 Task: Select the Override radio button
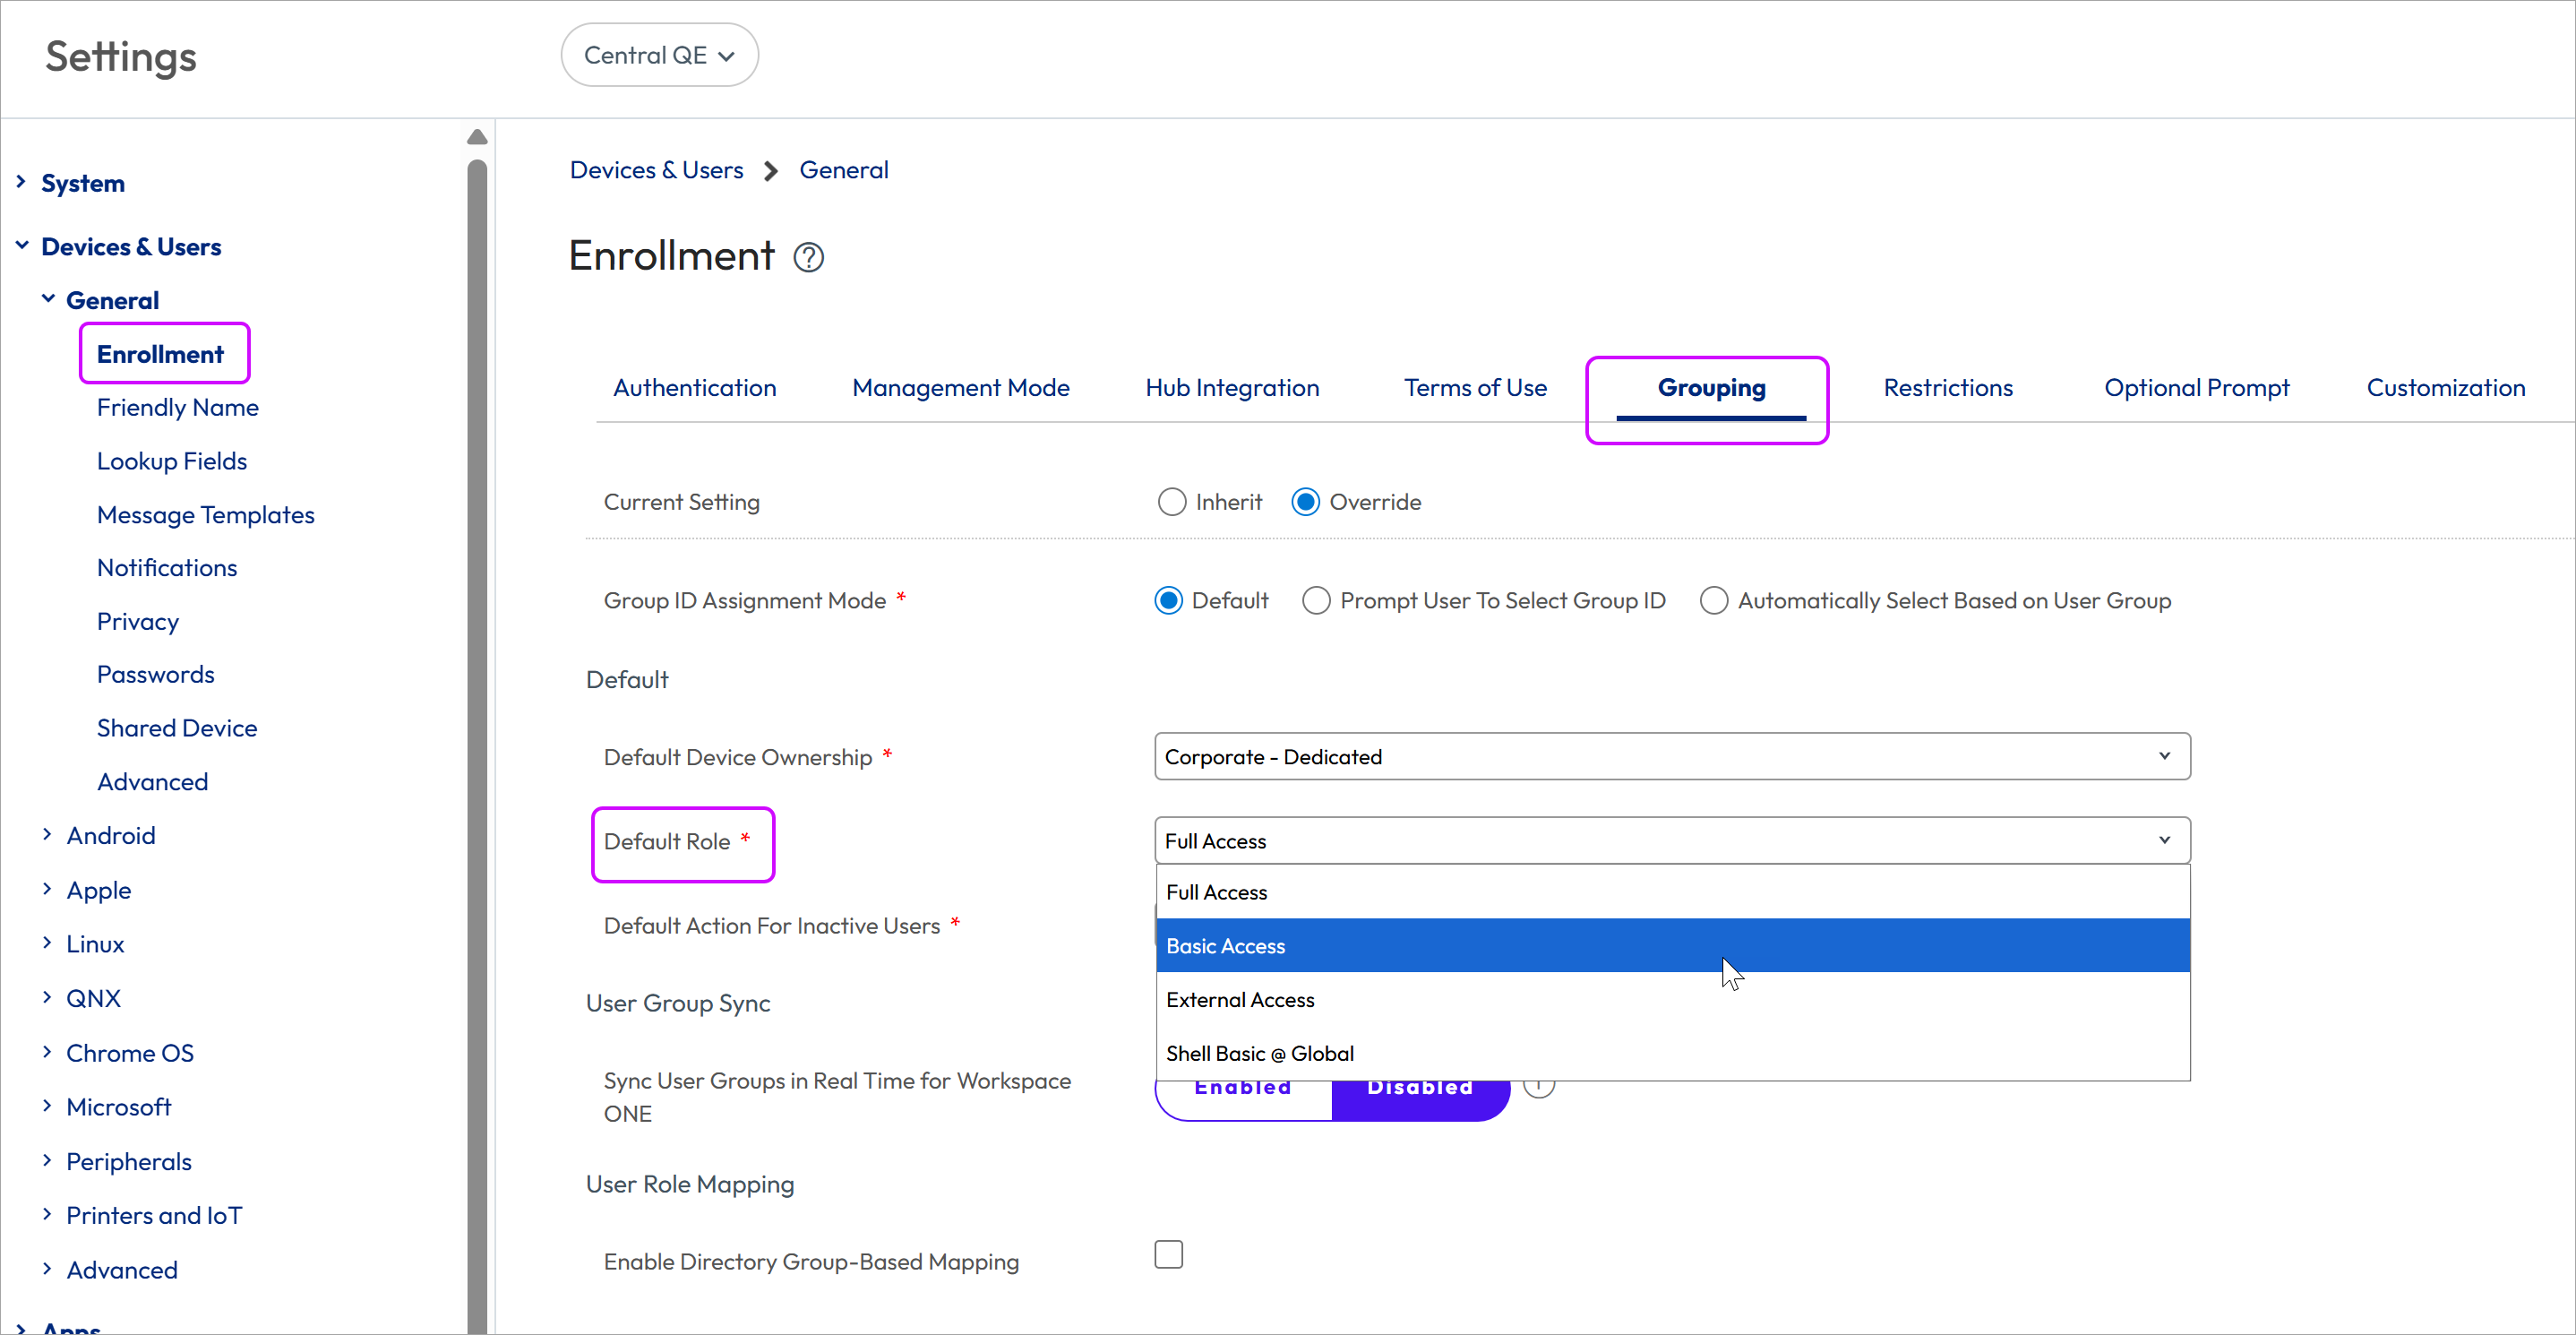click(x=1305, y=502)
